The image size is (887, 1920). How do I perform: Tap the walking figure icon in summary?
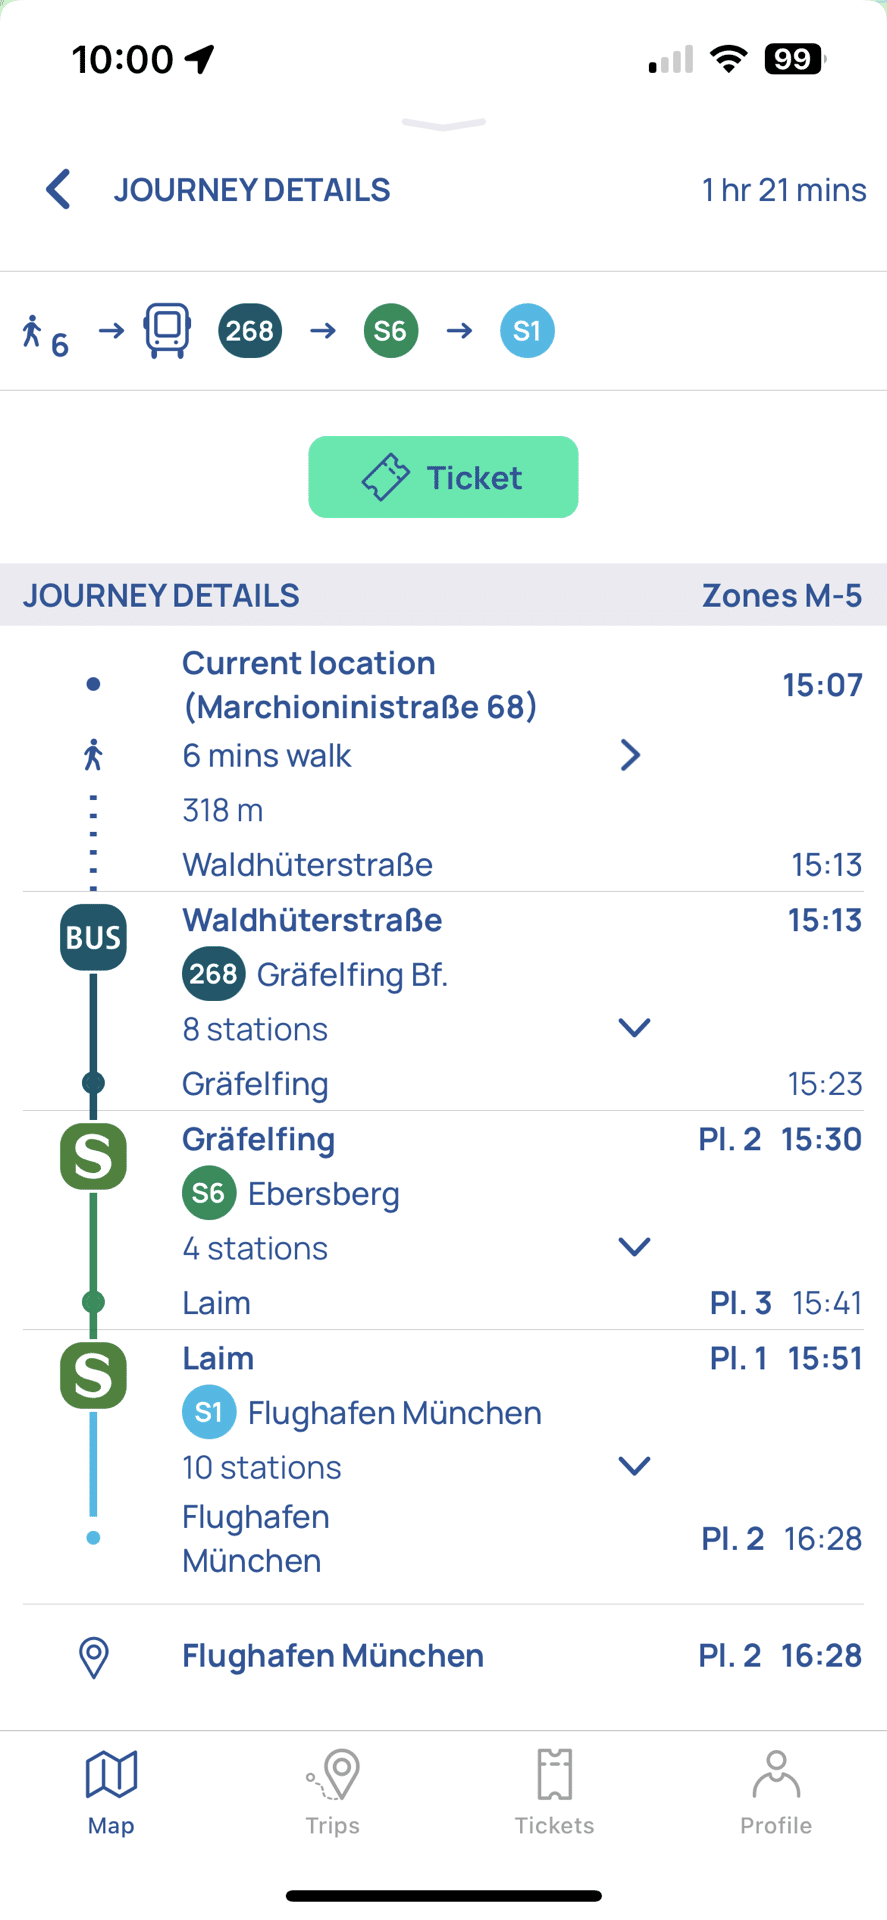click(x=34, y=331)
